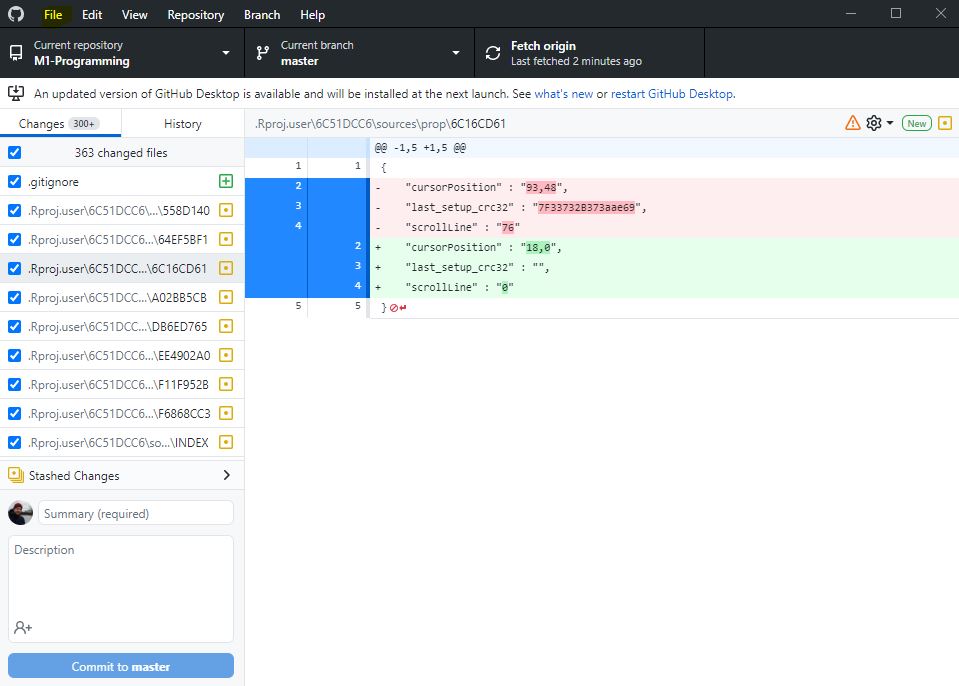Open the Current branch dropdown
Screen dimensions: 959x686
tap(358, 53)
